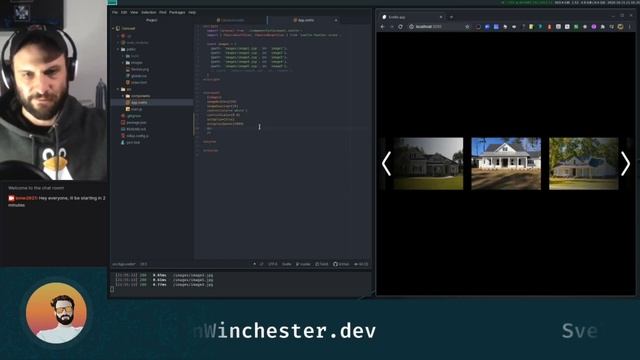Image resolution: width=640 pixels, height=360 pixels.
Task: Select the Svelte app browser tab
Action: tap(412, 17)
